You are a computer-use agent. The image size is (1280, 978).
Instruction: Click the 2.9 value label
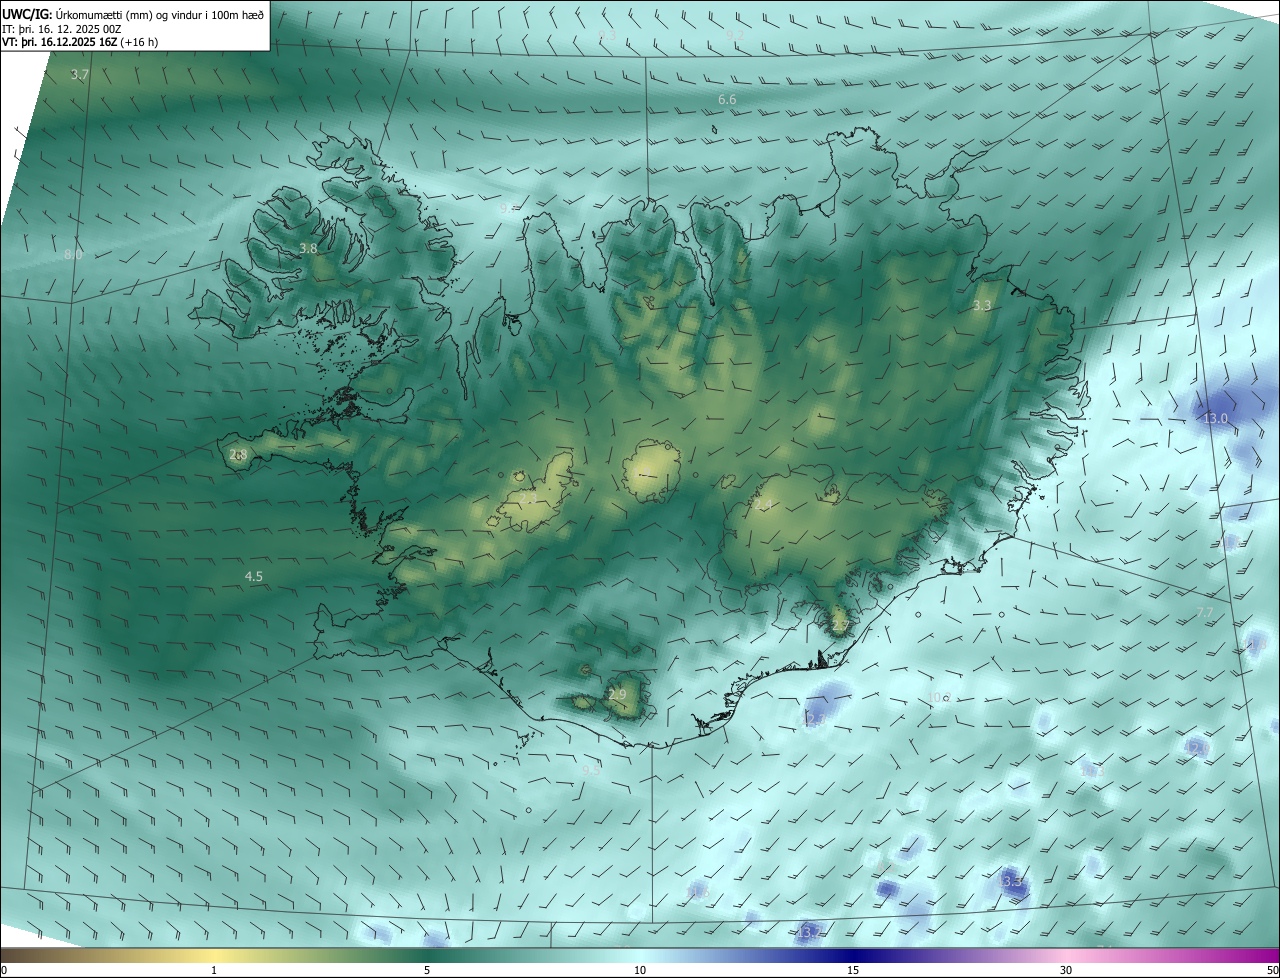(617, 694)
